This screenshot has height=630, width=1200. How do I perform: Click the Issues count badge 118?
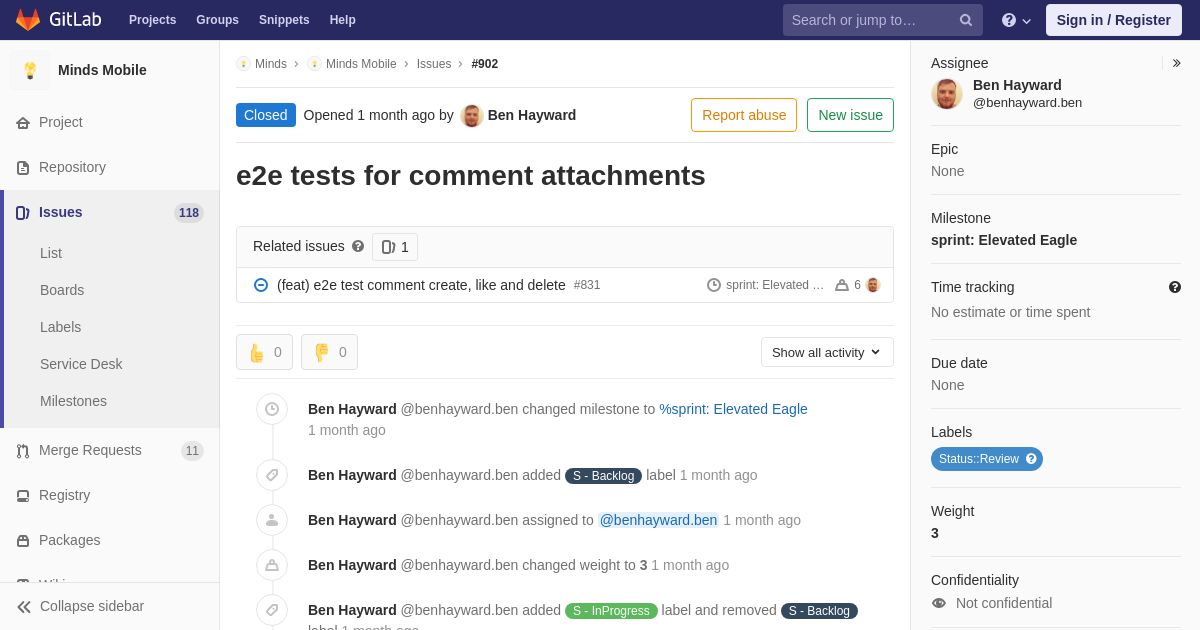tap(189, 213)
